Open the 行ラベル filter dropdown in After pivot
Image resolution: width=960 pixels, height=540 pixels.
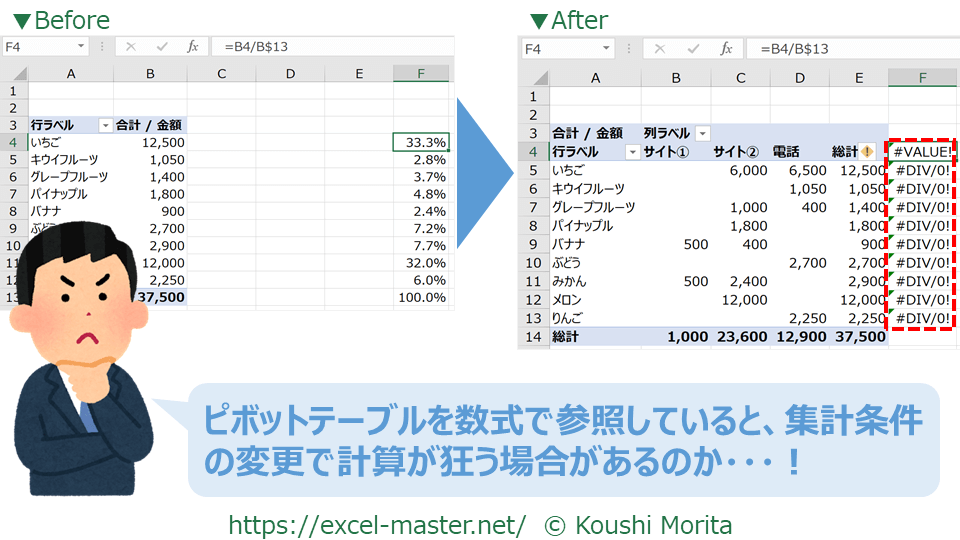632,152
